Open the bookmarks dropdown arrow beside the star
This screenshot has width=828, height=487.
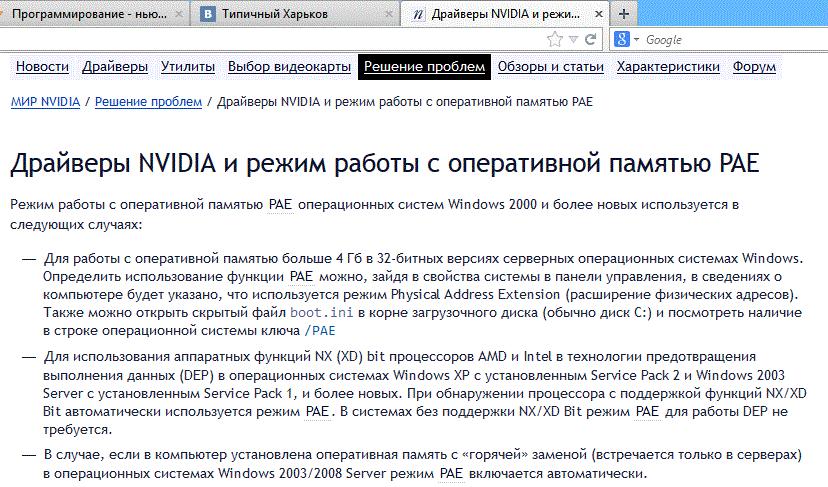[573, 40]
